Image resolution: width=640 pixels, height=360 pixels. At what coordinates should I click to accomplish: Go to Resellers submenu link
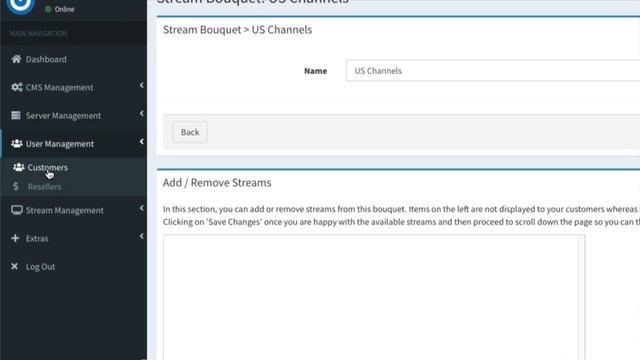coord(44,187)
